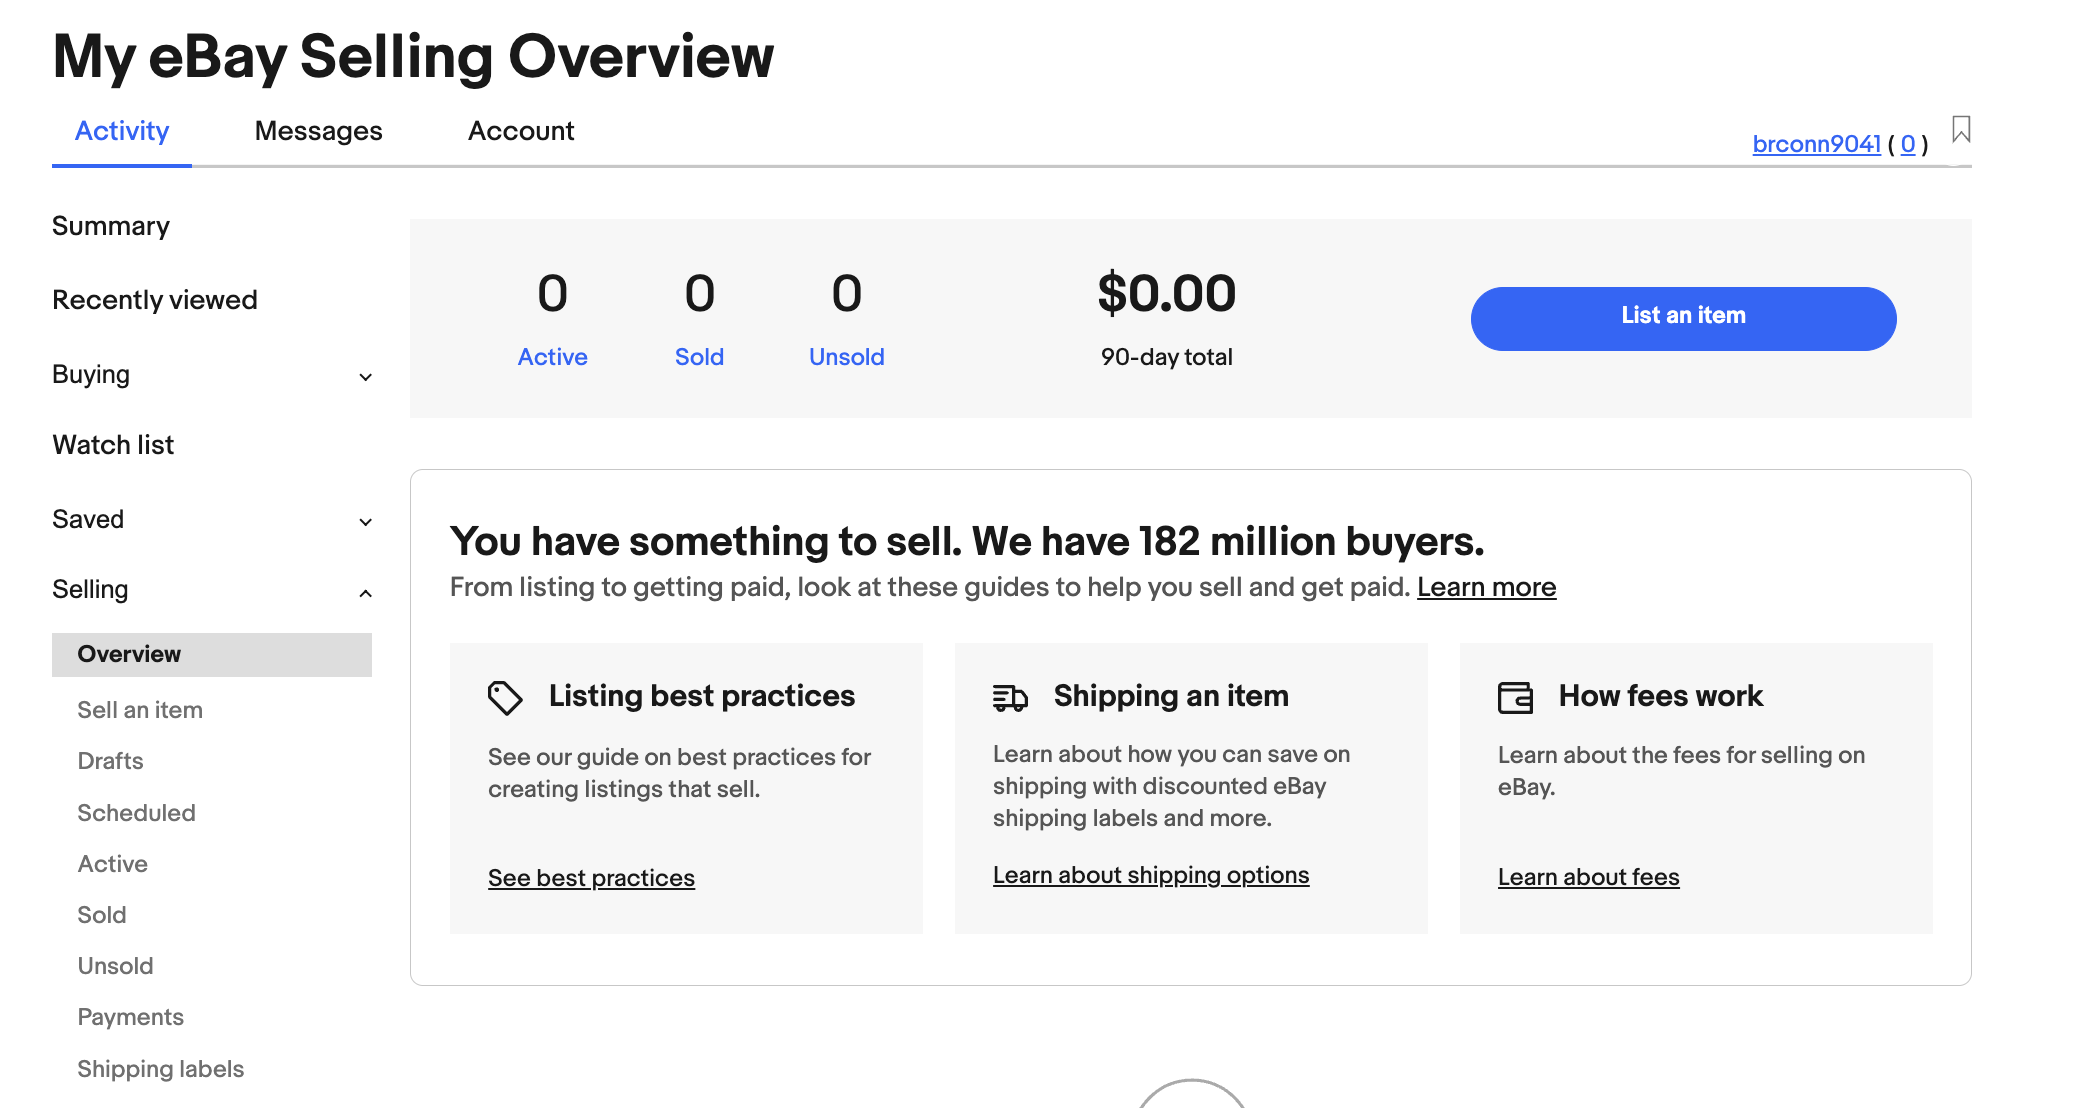The width and height of the screenshot is (2096, 1108).
Task: Open Sold in the Selling sidebar
Action: (102, 915)
